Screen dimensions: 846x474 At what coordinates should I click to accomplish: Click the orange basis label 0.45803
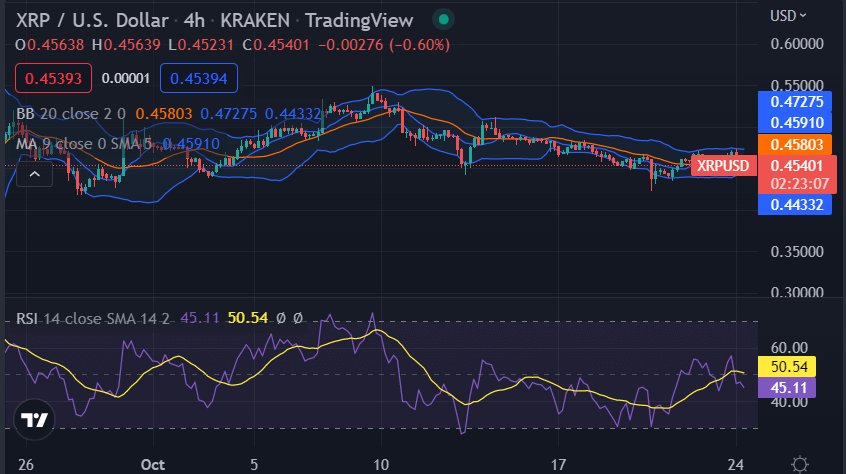click(x=797, y=145)
